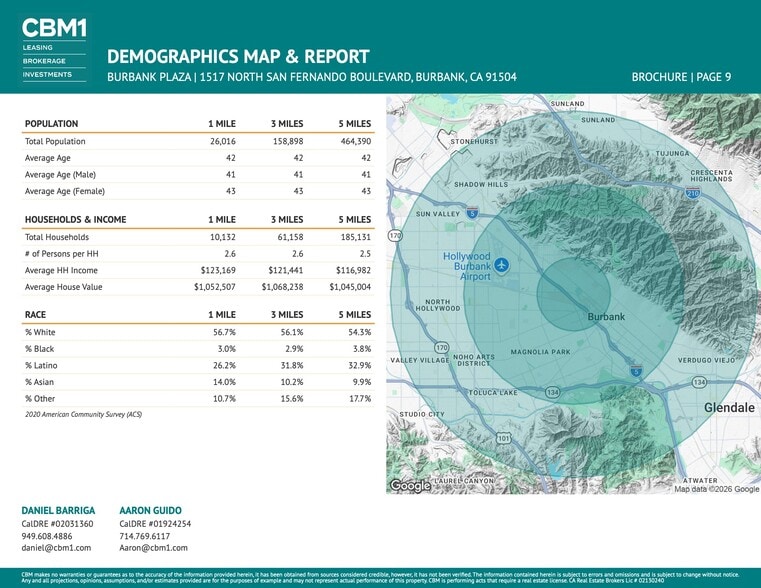Click the Toluca Lake map label
Image resolution: width=761 pixels, height=588 pixels.
493,392
